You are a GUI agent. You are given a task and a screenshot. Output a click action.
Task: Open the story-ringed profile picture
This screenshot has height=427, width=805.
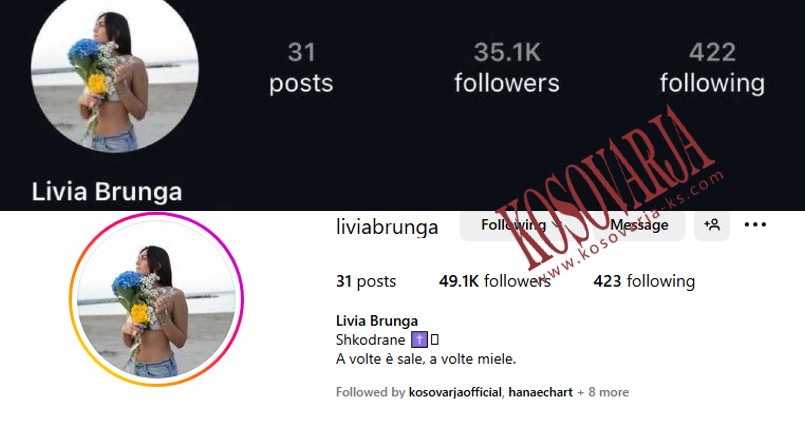(x=157, y=300)
